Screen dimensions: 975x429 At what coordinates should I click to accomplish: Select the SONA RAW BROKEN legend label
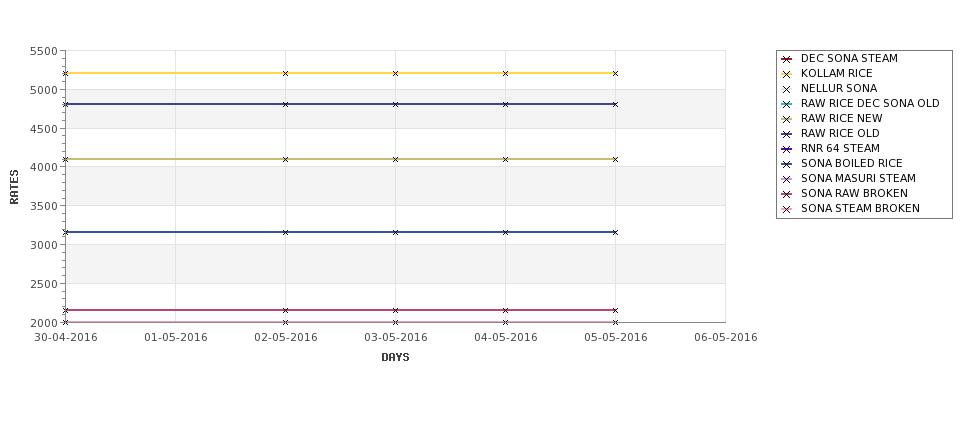point(854,193)
